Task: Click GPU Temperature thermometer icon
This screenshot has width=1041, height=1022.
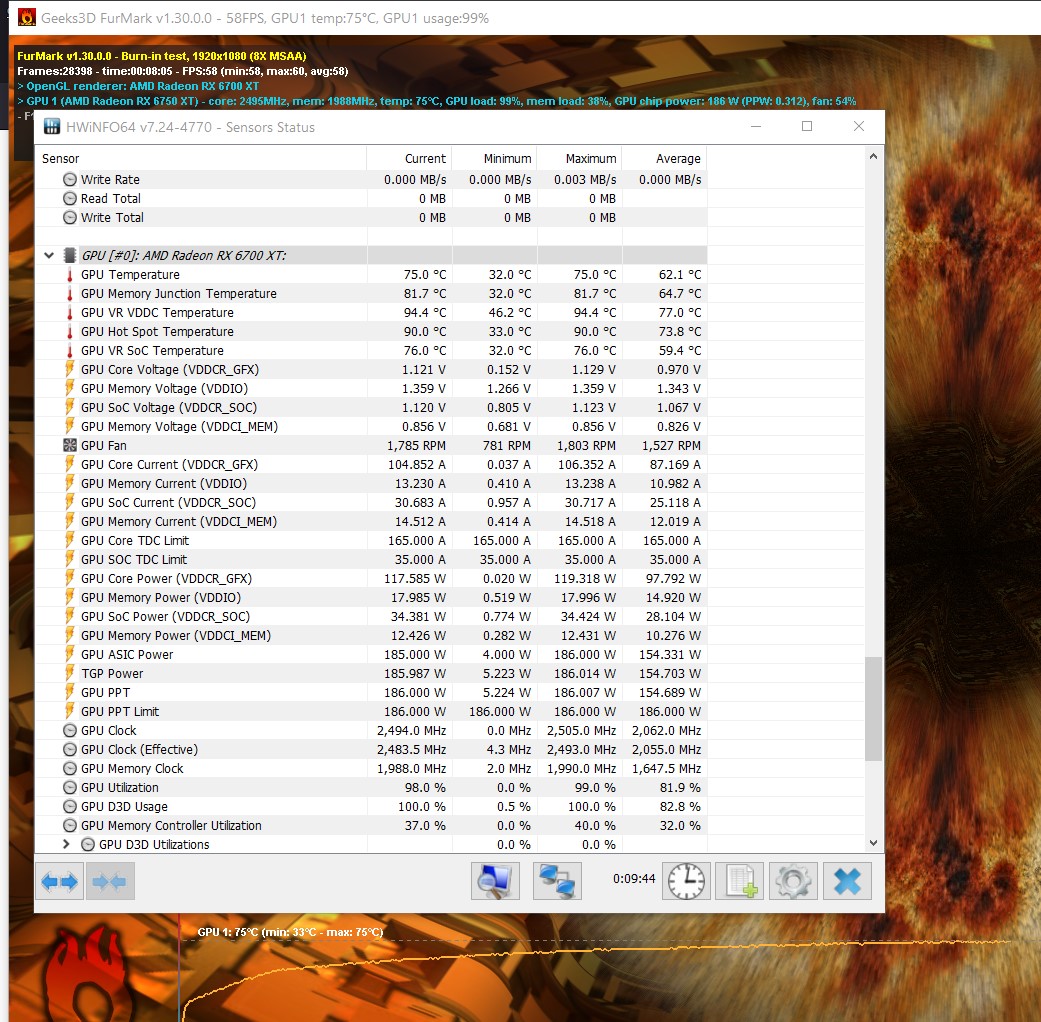Action: (x=70, y=275)
